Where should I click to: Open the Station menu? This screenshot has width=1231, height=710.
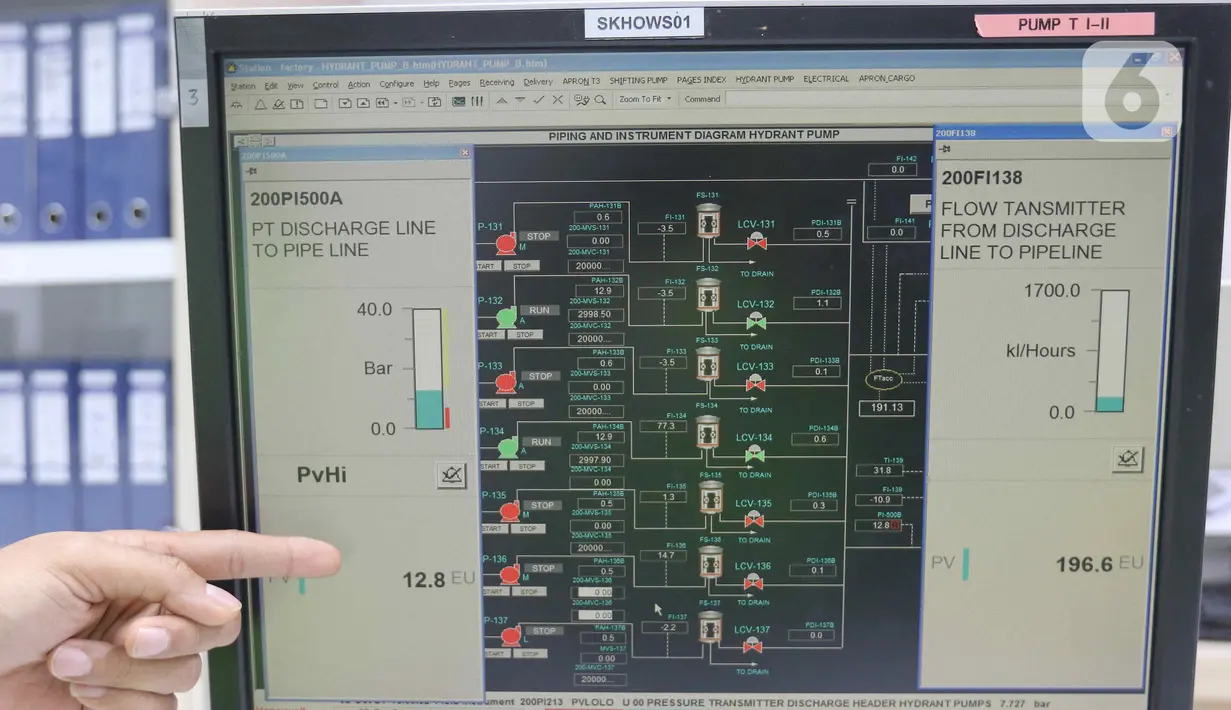tap(243, 86)
